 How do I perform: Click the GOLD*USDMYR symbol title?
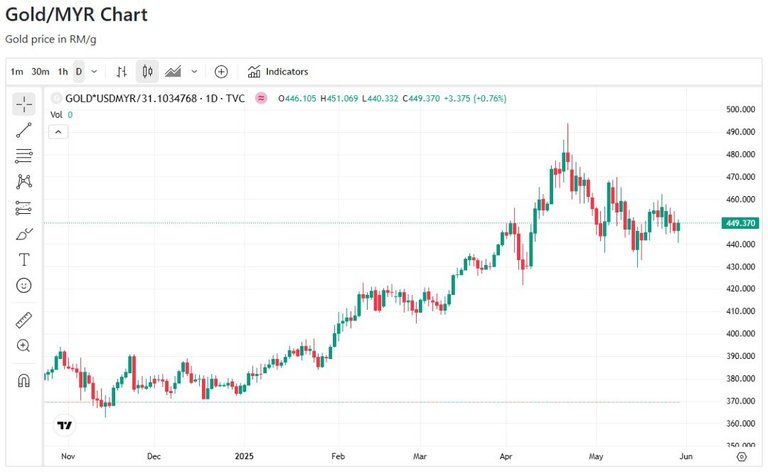click(x=155, y=98)
